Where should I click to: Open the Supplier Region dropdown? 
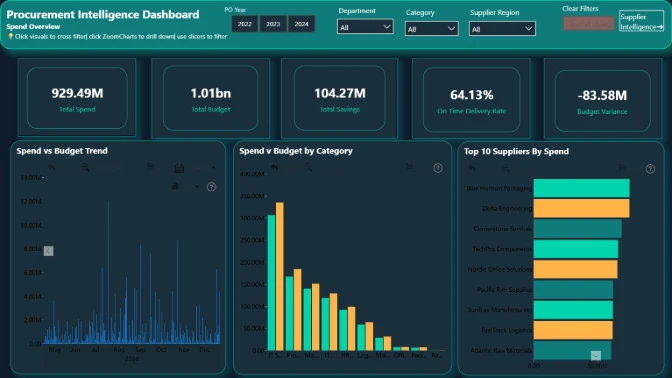pyautogui.click(x=502, y=29)
